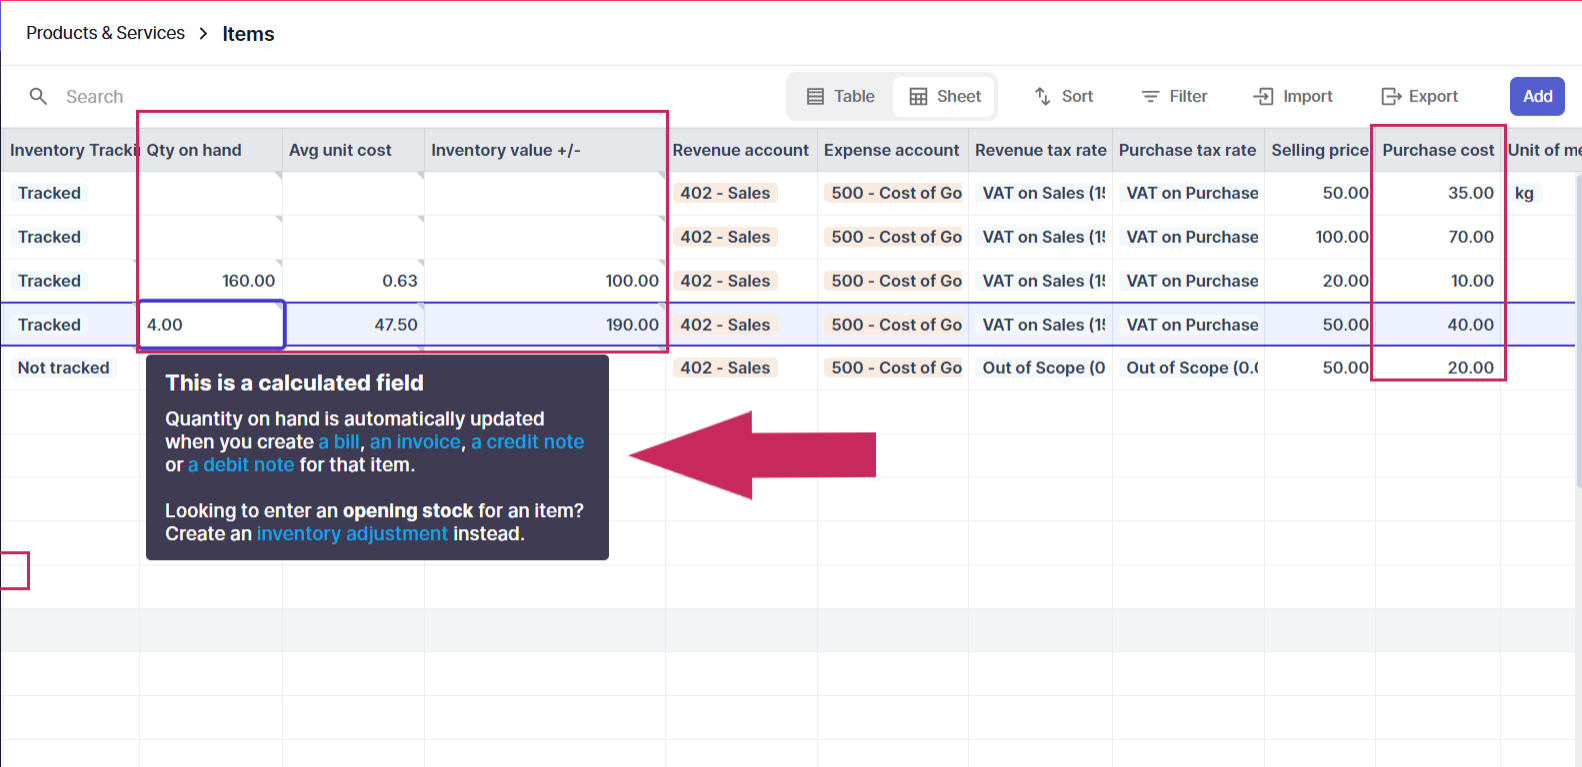Click the Purchase cost column header

click(1438, 150)
